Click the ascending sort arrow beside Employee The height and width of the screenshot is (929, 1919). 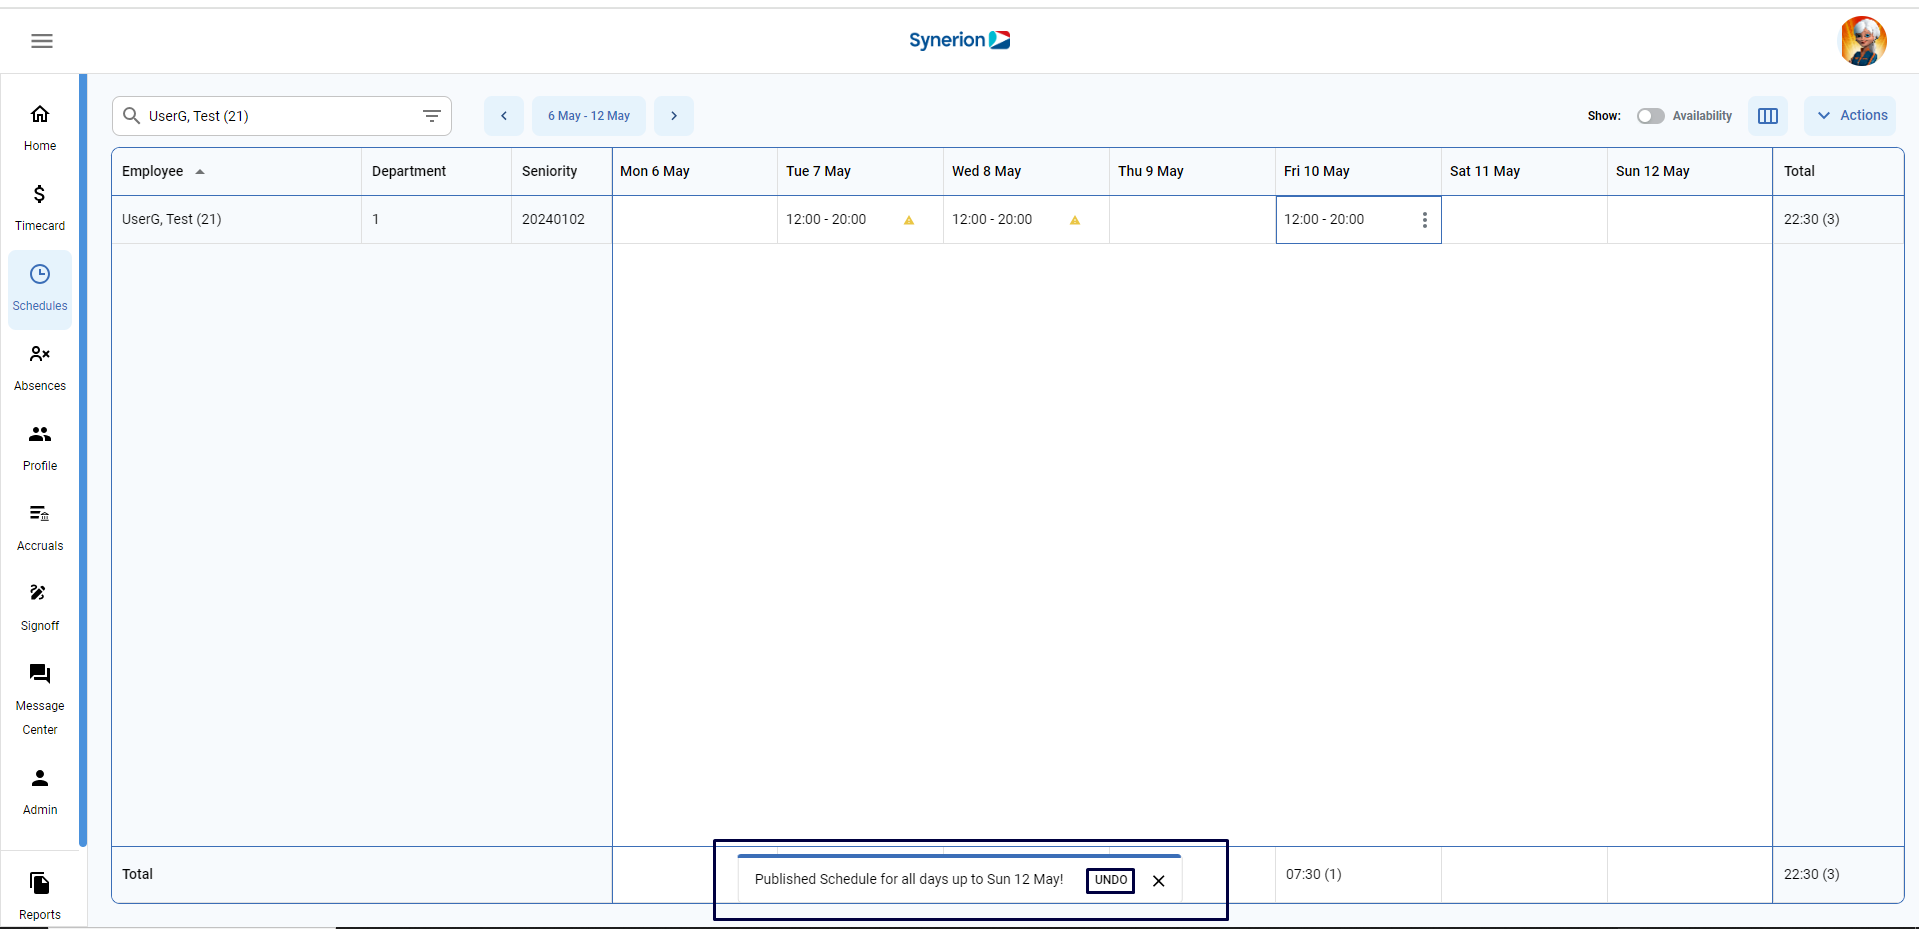(200, 172)
